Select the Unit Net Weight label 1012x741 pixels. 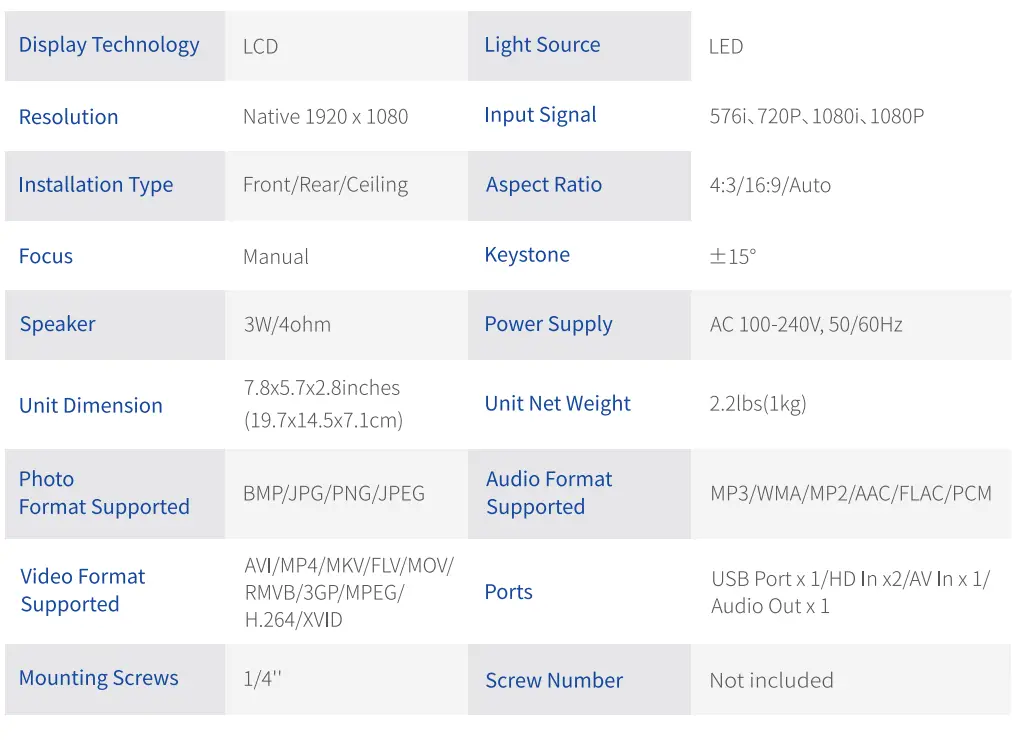click(557, 404)
